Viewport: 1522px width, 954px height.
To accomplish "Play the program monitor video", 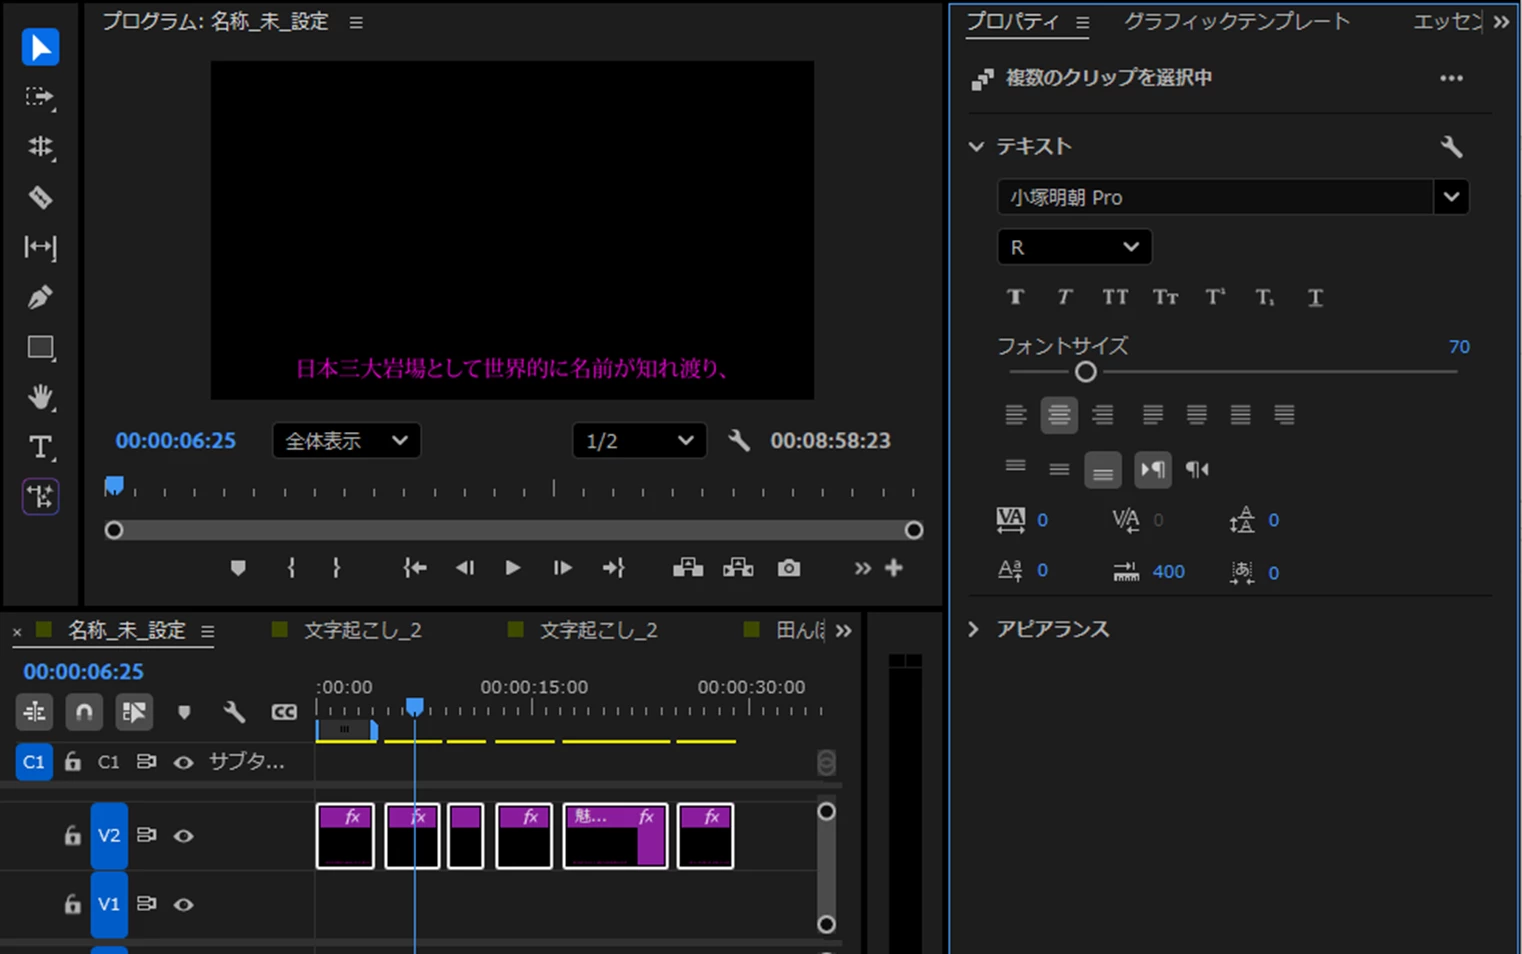I will 513,568.
